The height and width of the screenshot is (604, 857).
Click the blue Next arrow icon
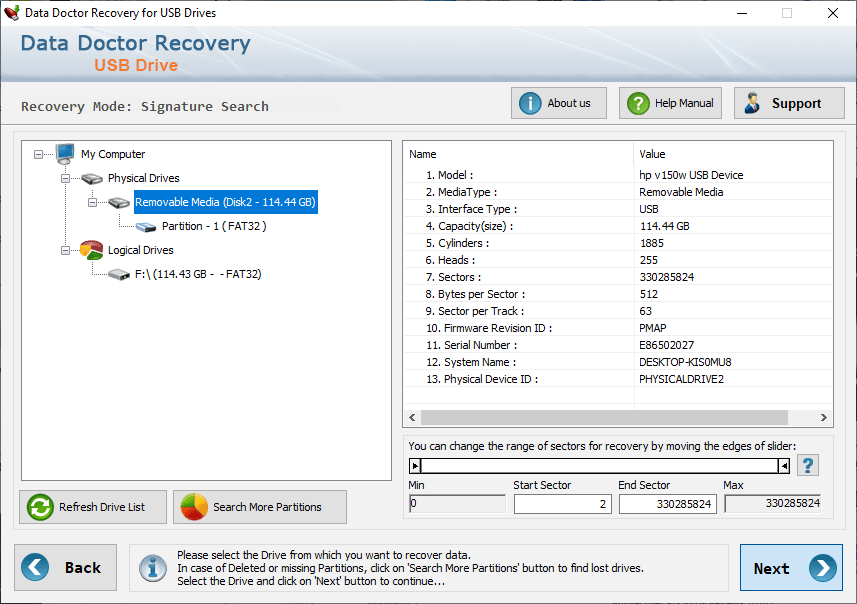click(823, 568)
